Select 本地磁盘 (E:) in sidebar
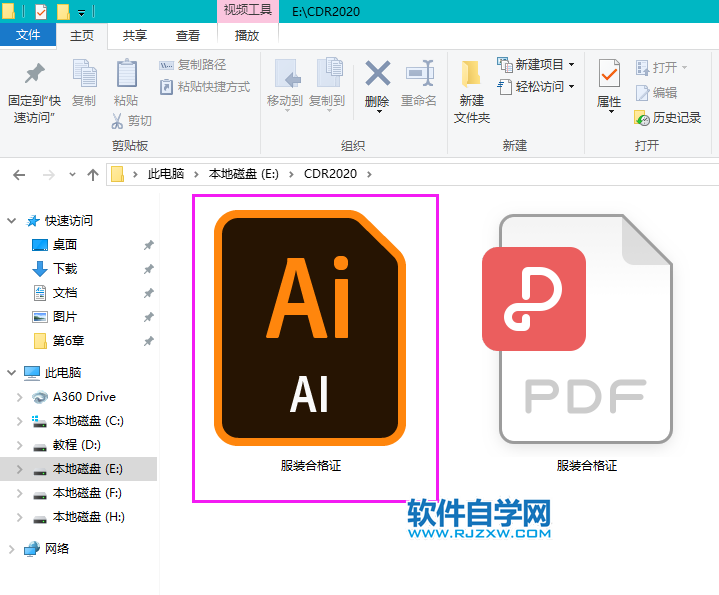This screenshot has width=719, height=595. (x=78, y=469)
